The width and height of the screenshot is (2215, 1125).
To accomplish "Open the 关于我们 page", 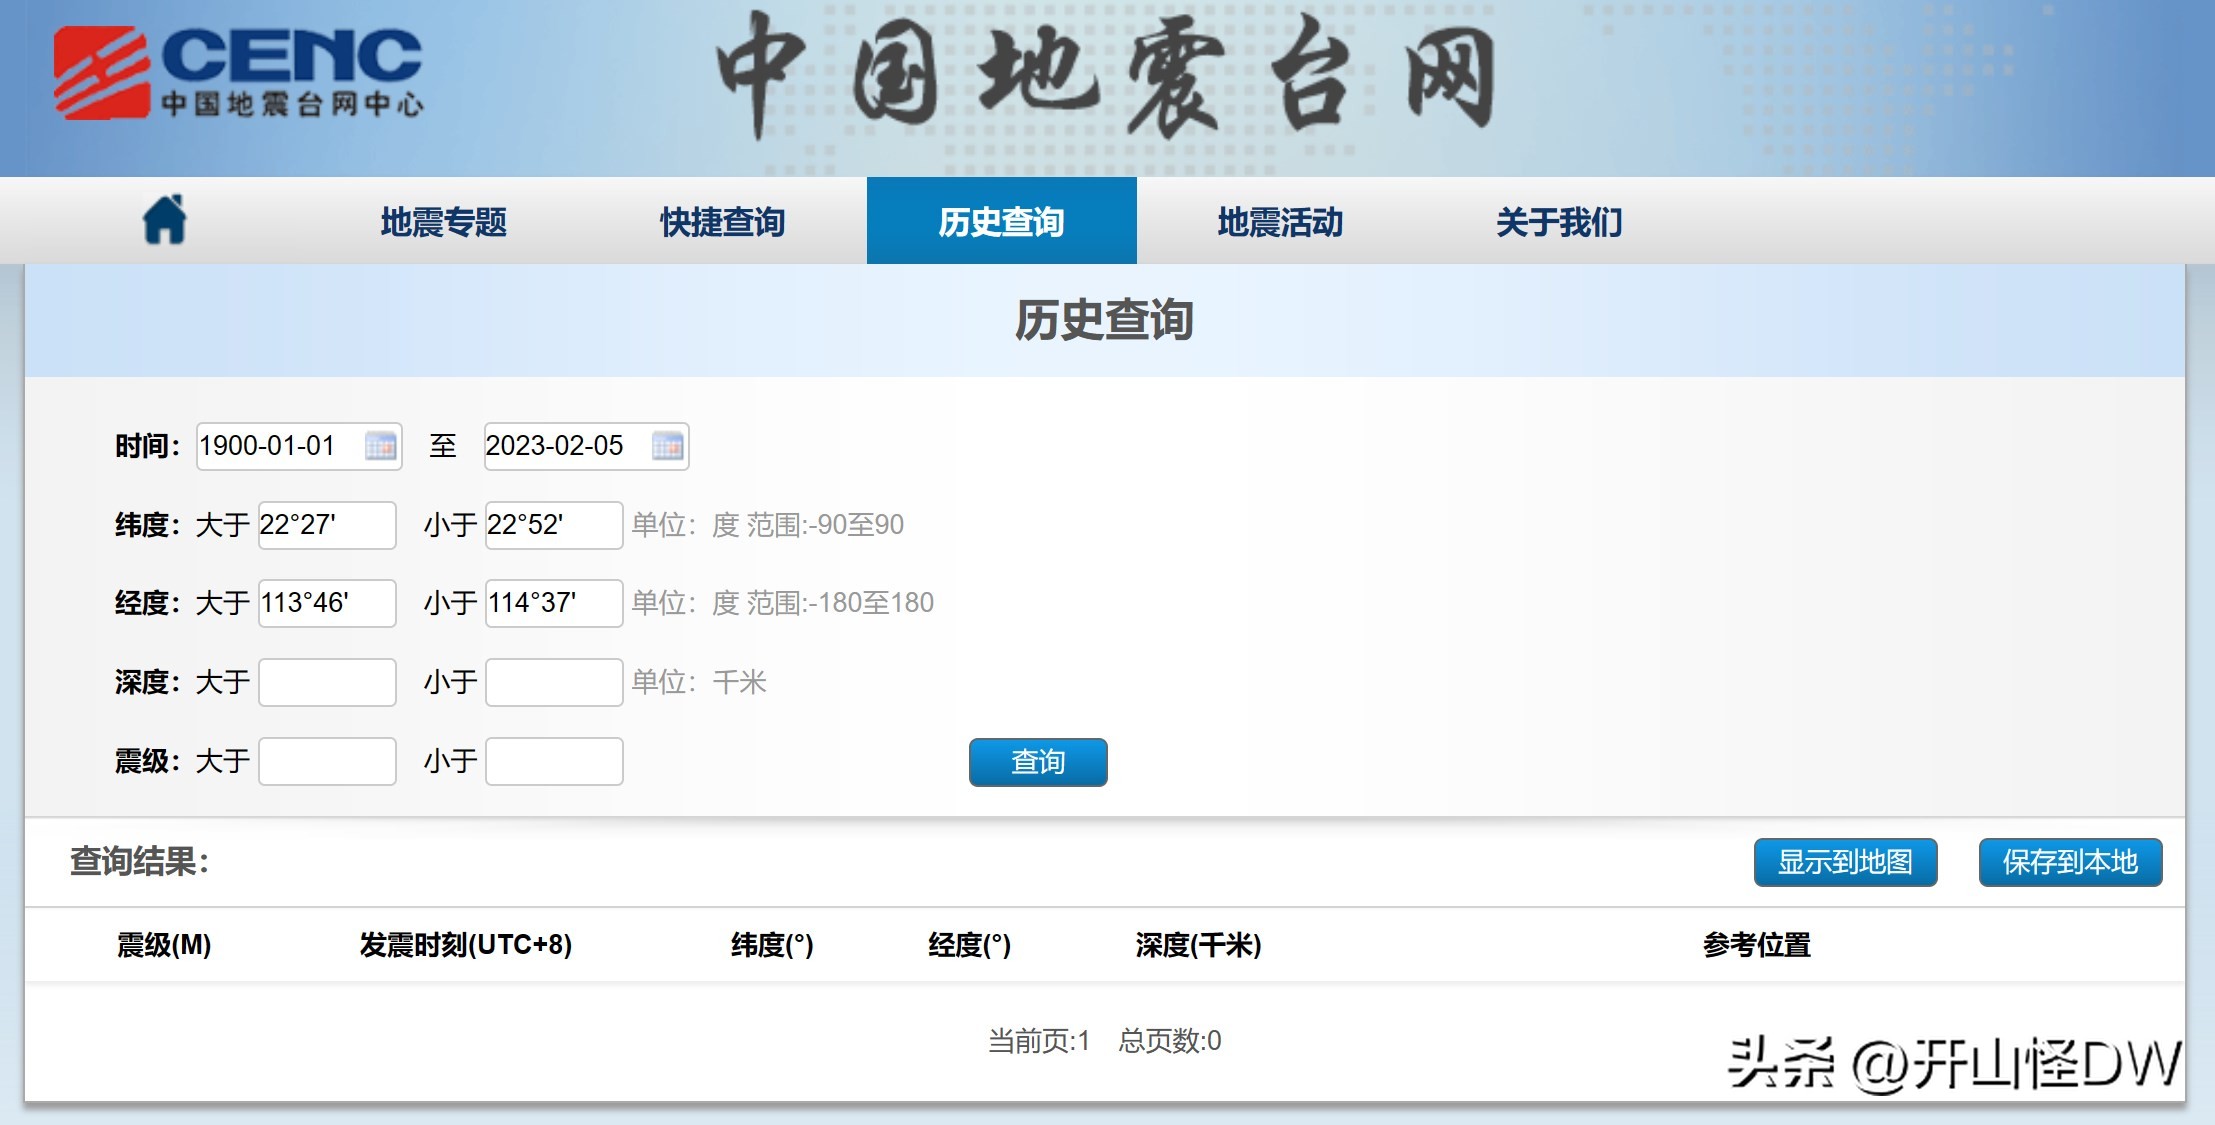I will point(1557,222).
